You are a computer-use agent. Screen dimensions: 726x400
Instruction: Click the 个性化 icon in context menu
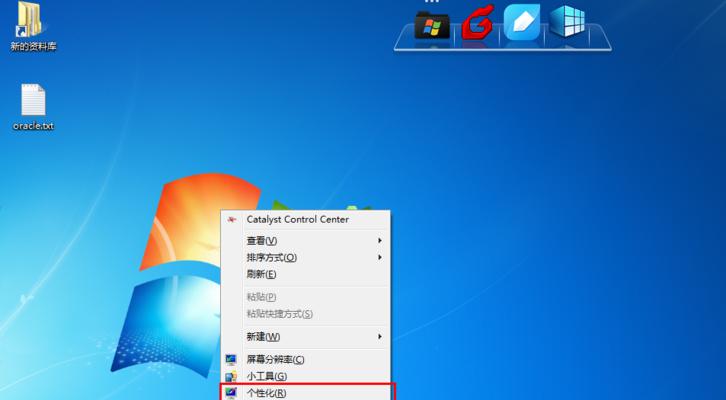(x=231, y=393)
